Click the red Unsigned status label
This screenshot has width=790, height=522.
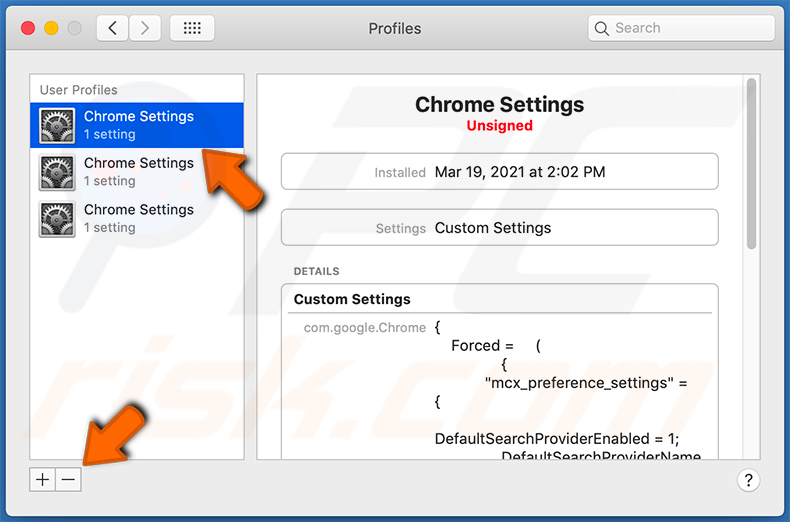pos(499,125)
